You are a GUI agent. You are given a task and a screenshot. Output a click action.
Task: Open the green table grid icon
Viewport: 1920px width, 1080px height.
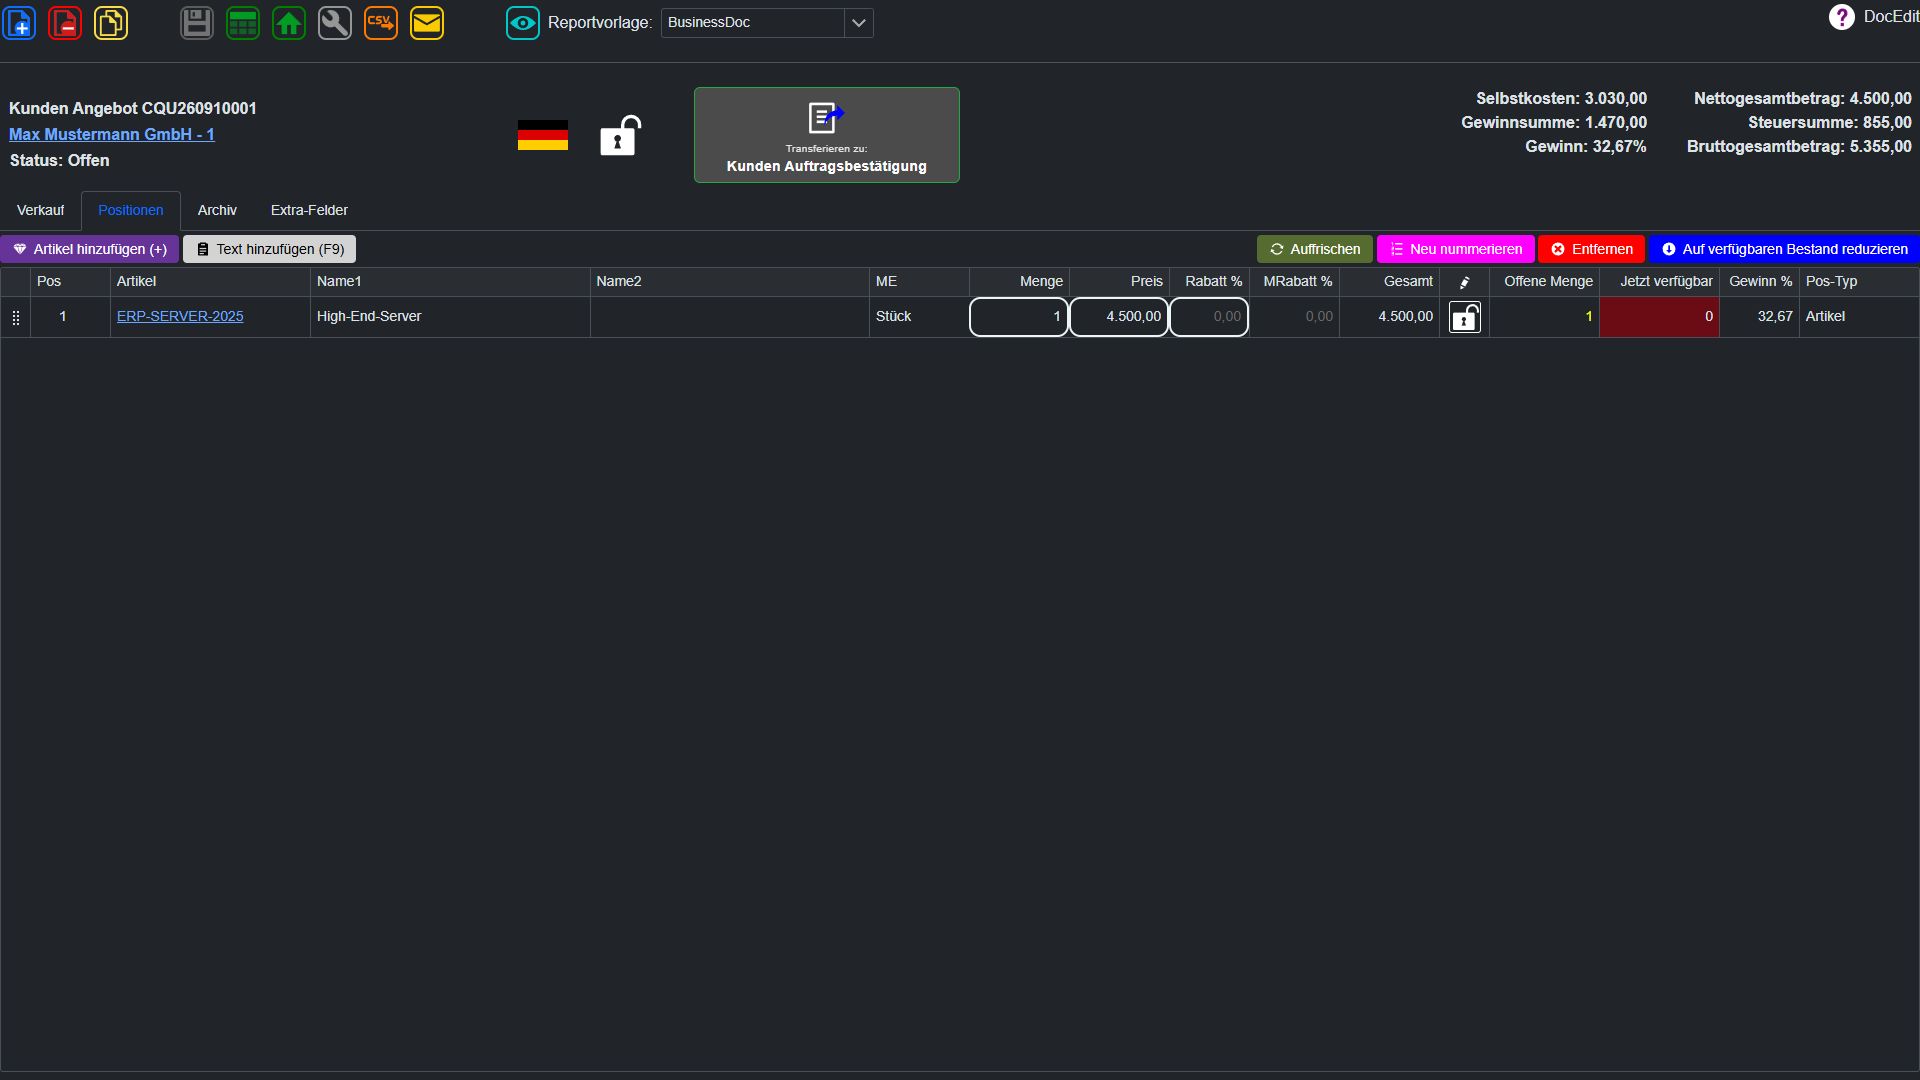(x=243, y=23)
